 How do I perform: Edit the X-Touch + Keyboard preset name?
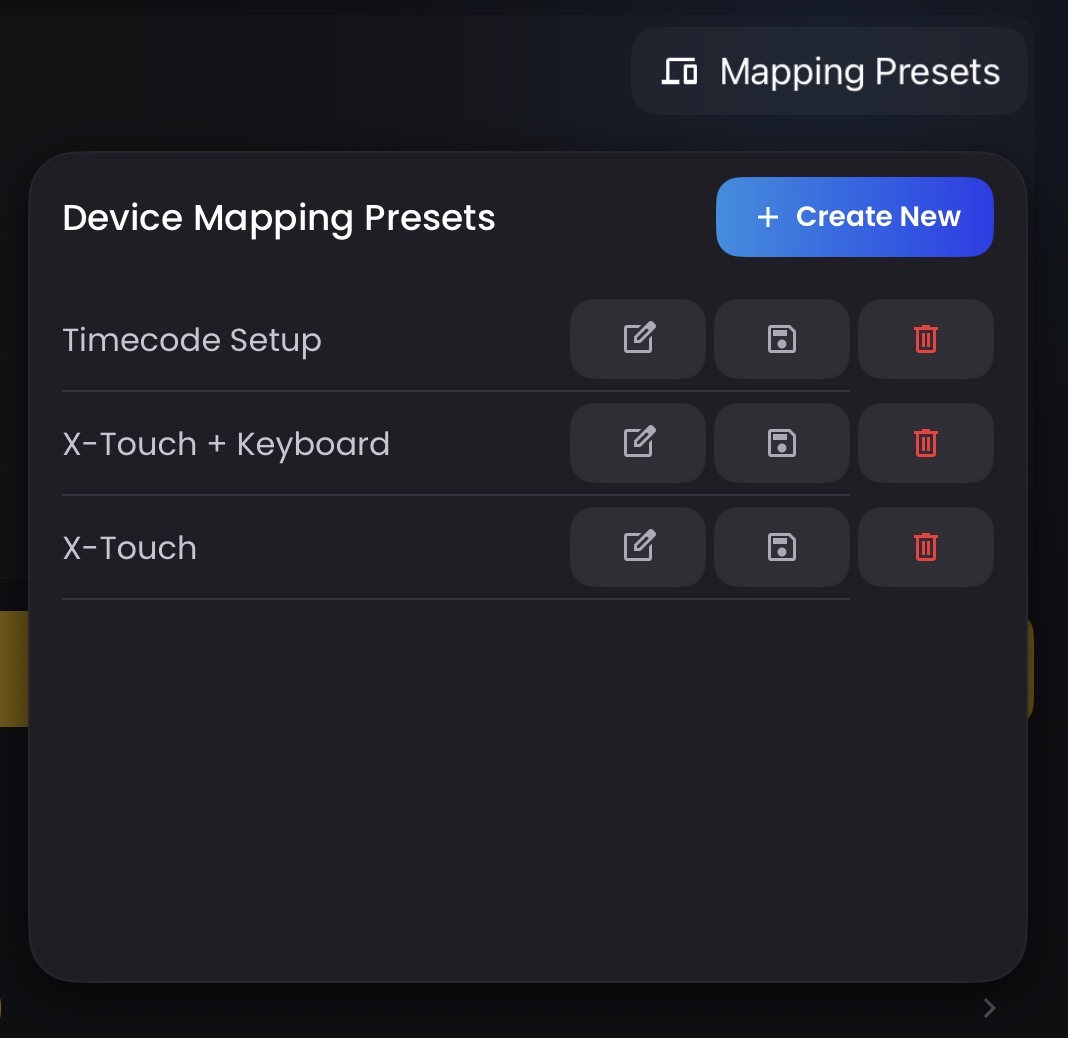(x=637, y=443)
